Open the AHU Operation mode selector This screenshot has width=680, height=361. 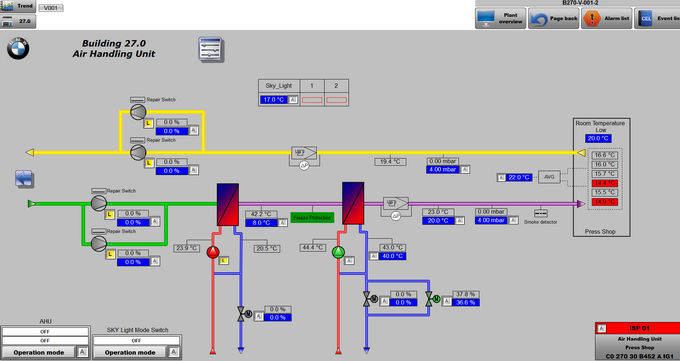39,352
